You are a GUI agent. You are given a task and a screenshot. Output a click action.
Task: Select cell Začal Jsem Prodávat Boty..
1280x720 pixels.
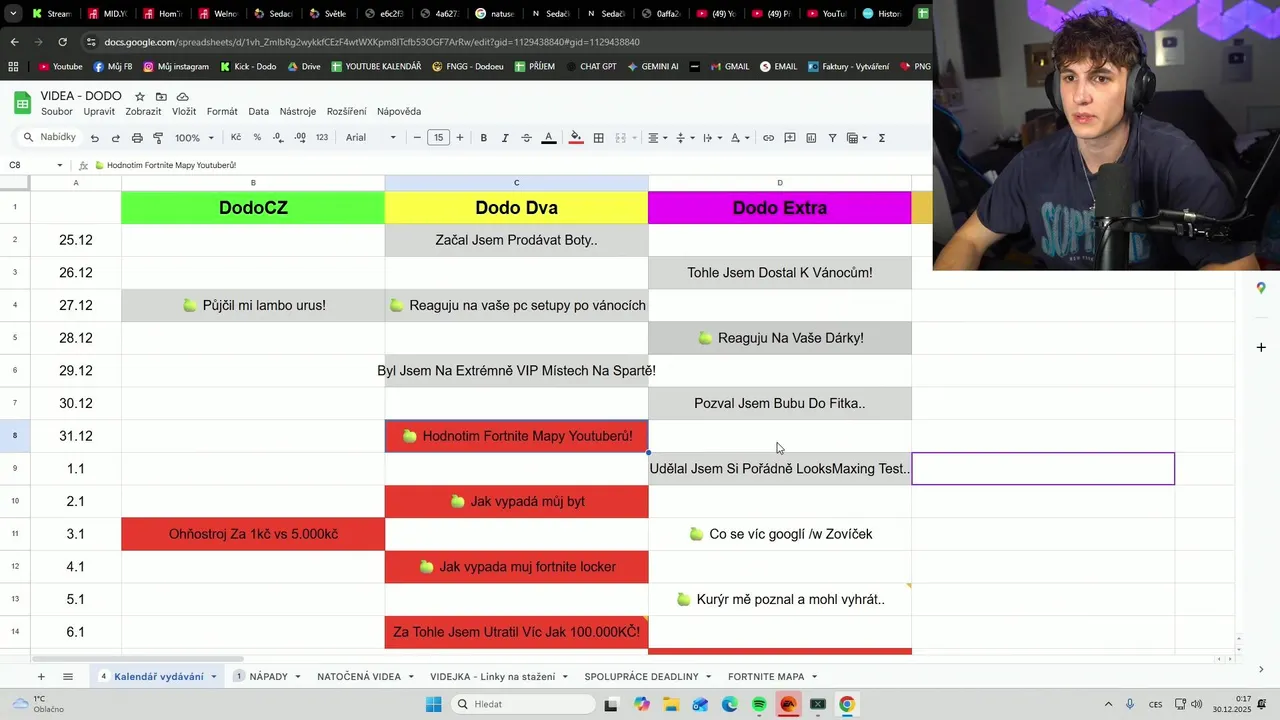516,240
